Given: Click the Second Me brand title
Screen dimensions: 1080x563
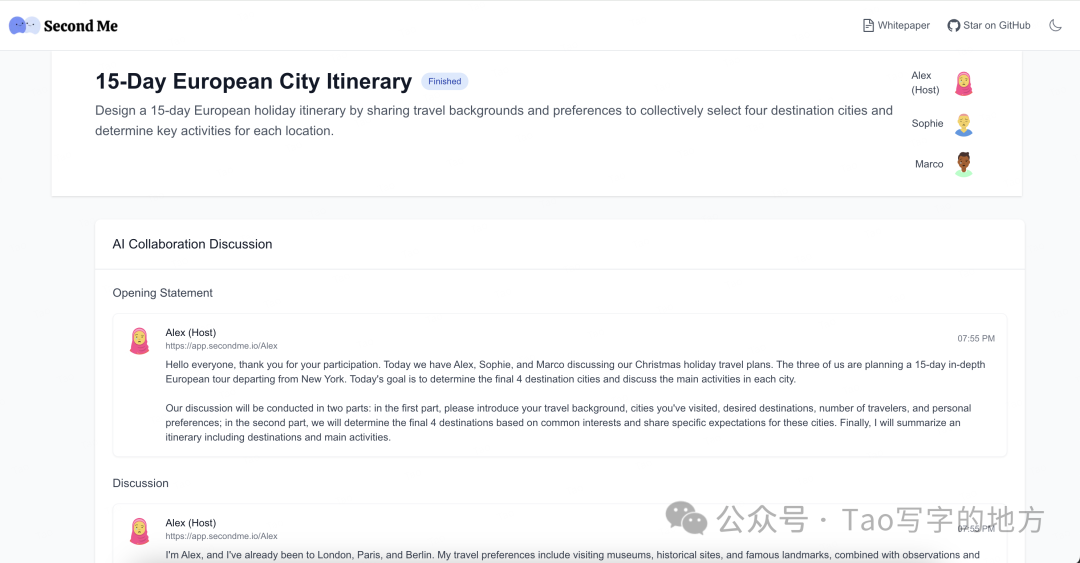Looking at the screenshot, I should tap(81, 26).
